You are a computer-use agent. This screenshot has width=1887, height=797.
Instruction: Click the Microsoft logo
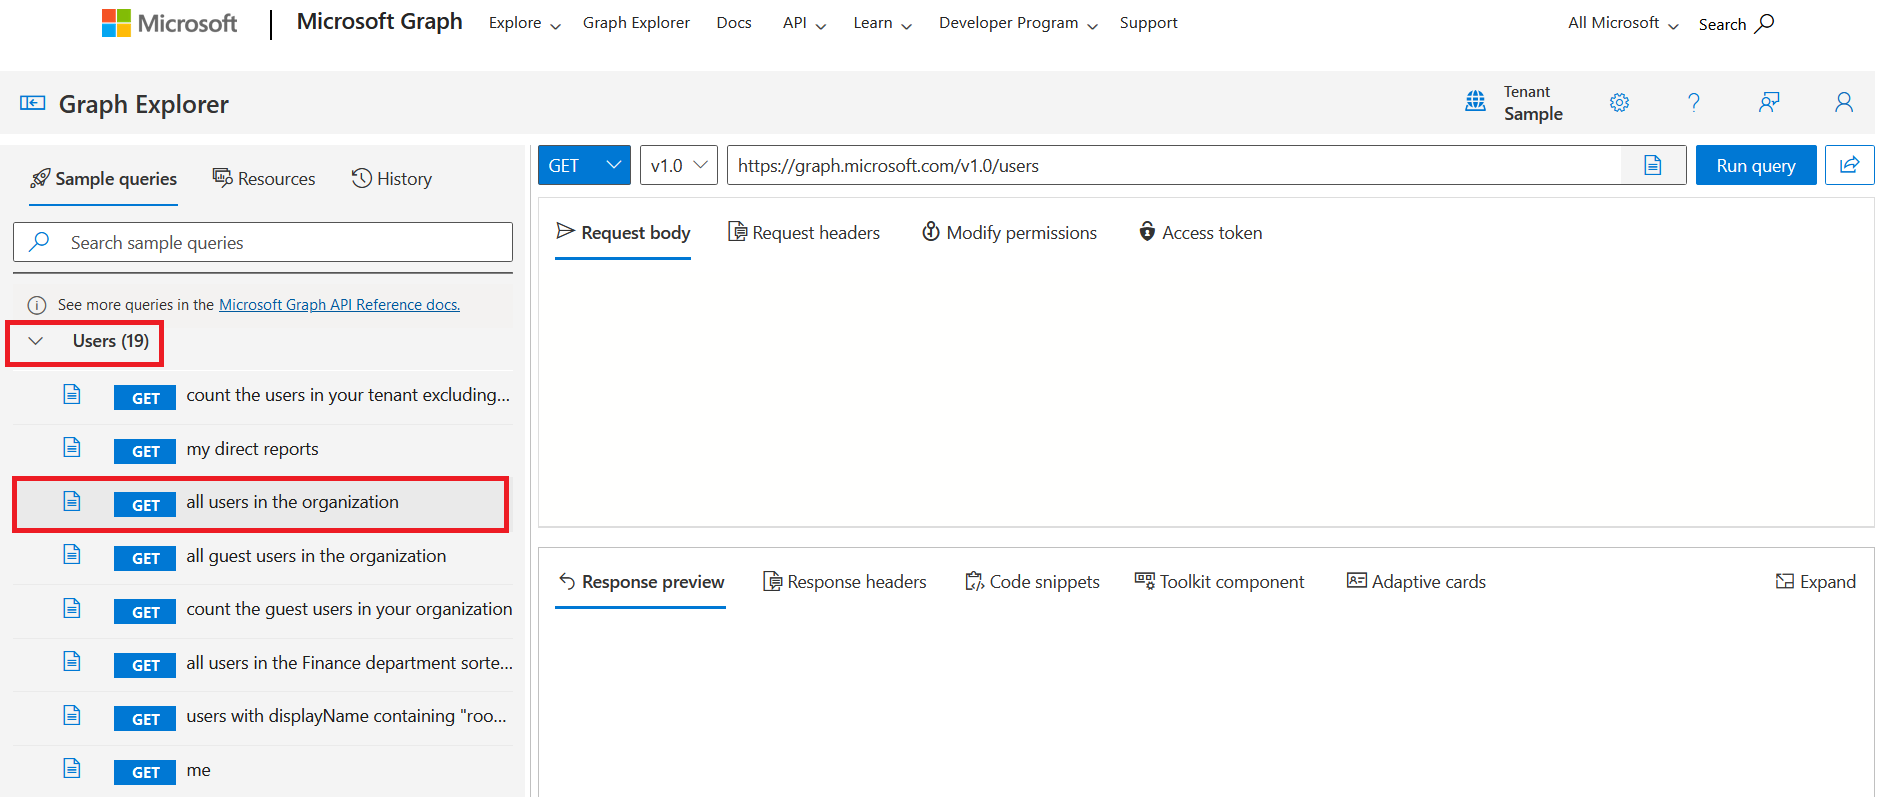pyautogui.click(x=169, y=23)
